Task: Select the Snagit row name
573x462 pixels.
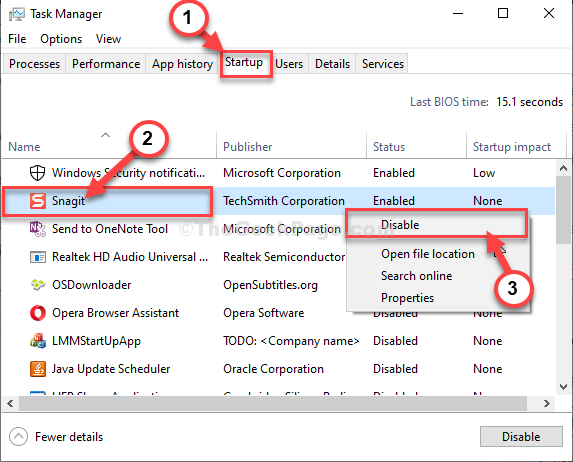Action: coord(68,201)
